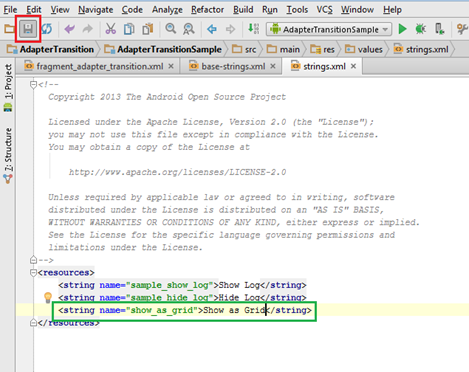Image resolution: width=469 pixels, height=372 pixels.
Task: Click the Undo arrow icon
Action: pyautogui.click(x=69, y=29)
